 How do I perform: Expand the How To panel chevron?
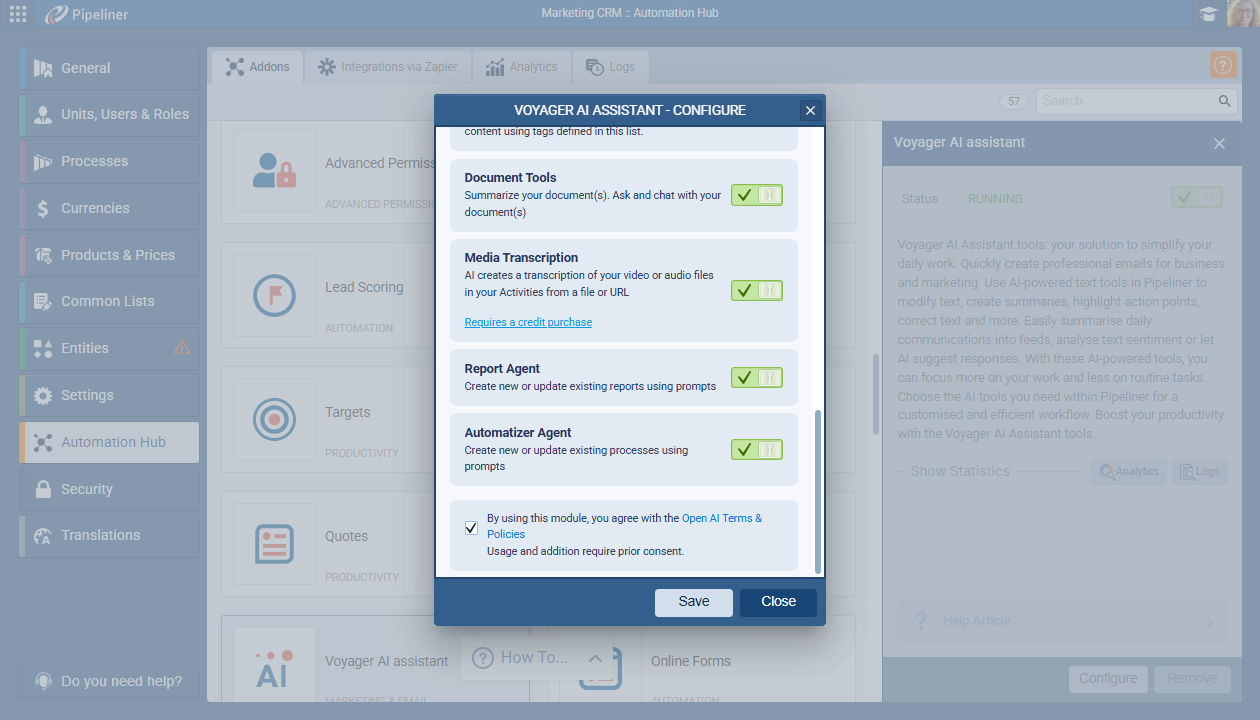595,658
